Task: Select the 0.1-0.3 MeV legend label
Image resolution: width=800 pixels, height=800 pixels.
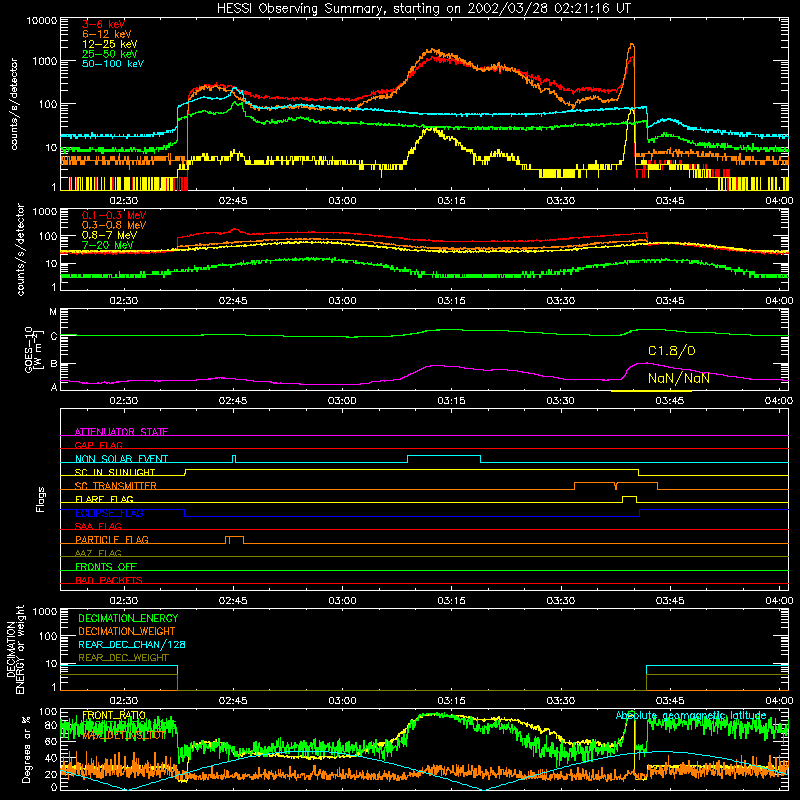Action: [x=114, y=216]
